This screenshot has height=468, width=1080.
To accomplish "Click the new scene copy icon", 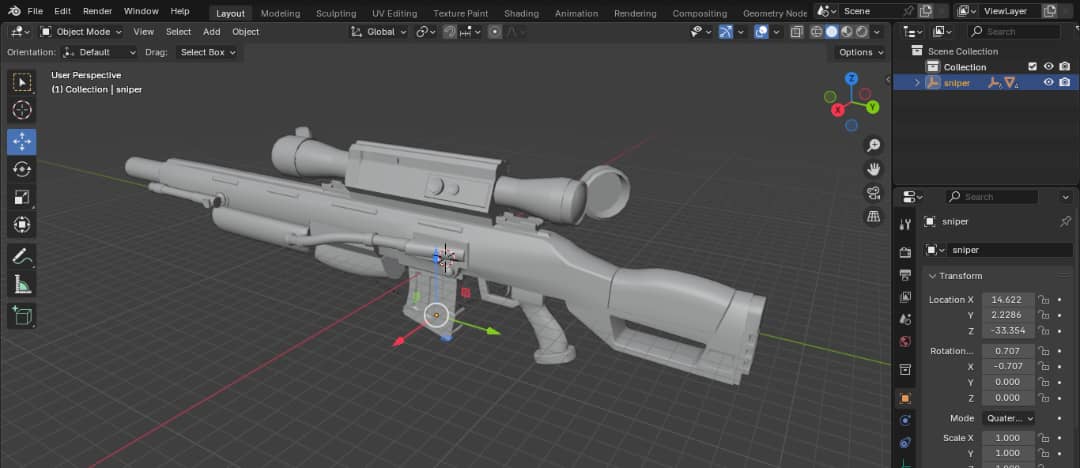I will tap(926, 11).
